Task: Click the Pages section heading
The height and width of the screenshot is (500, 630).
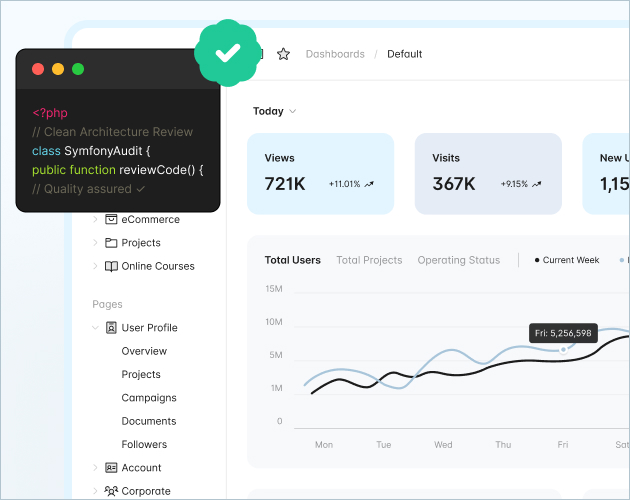Action: click(x=107, y=304)
